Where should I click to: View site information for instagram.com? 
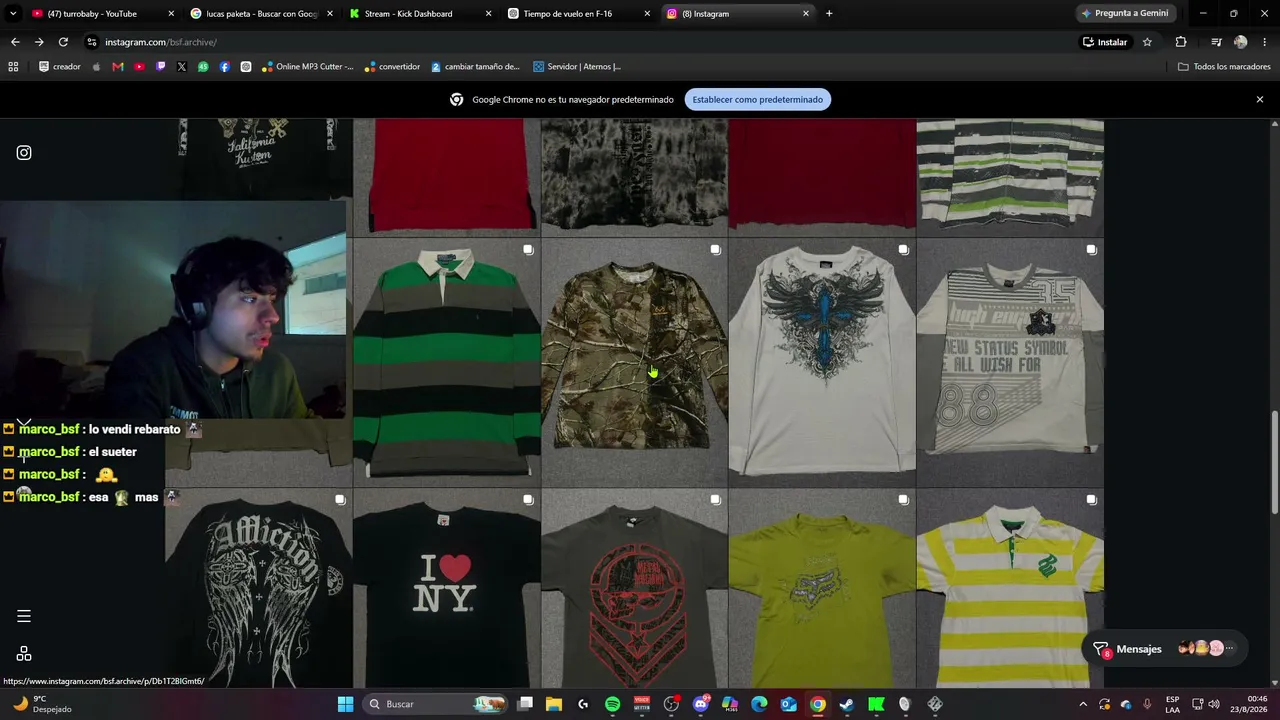(92, 42)
